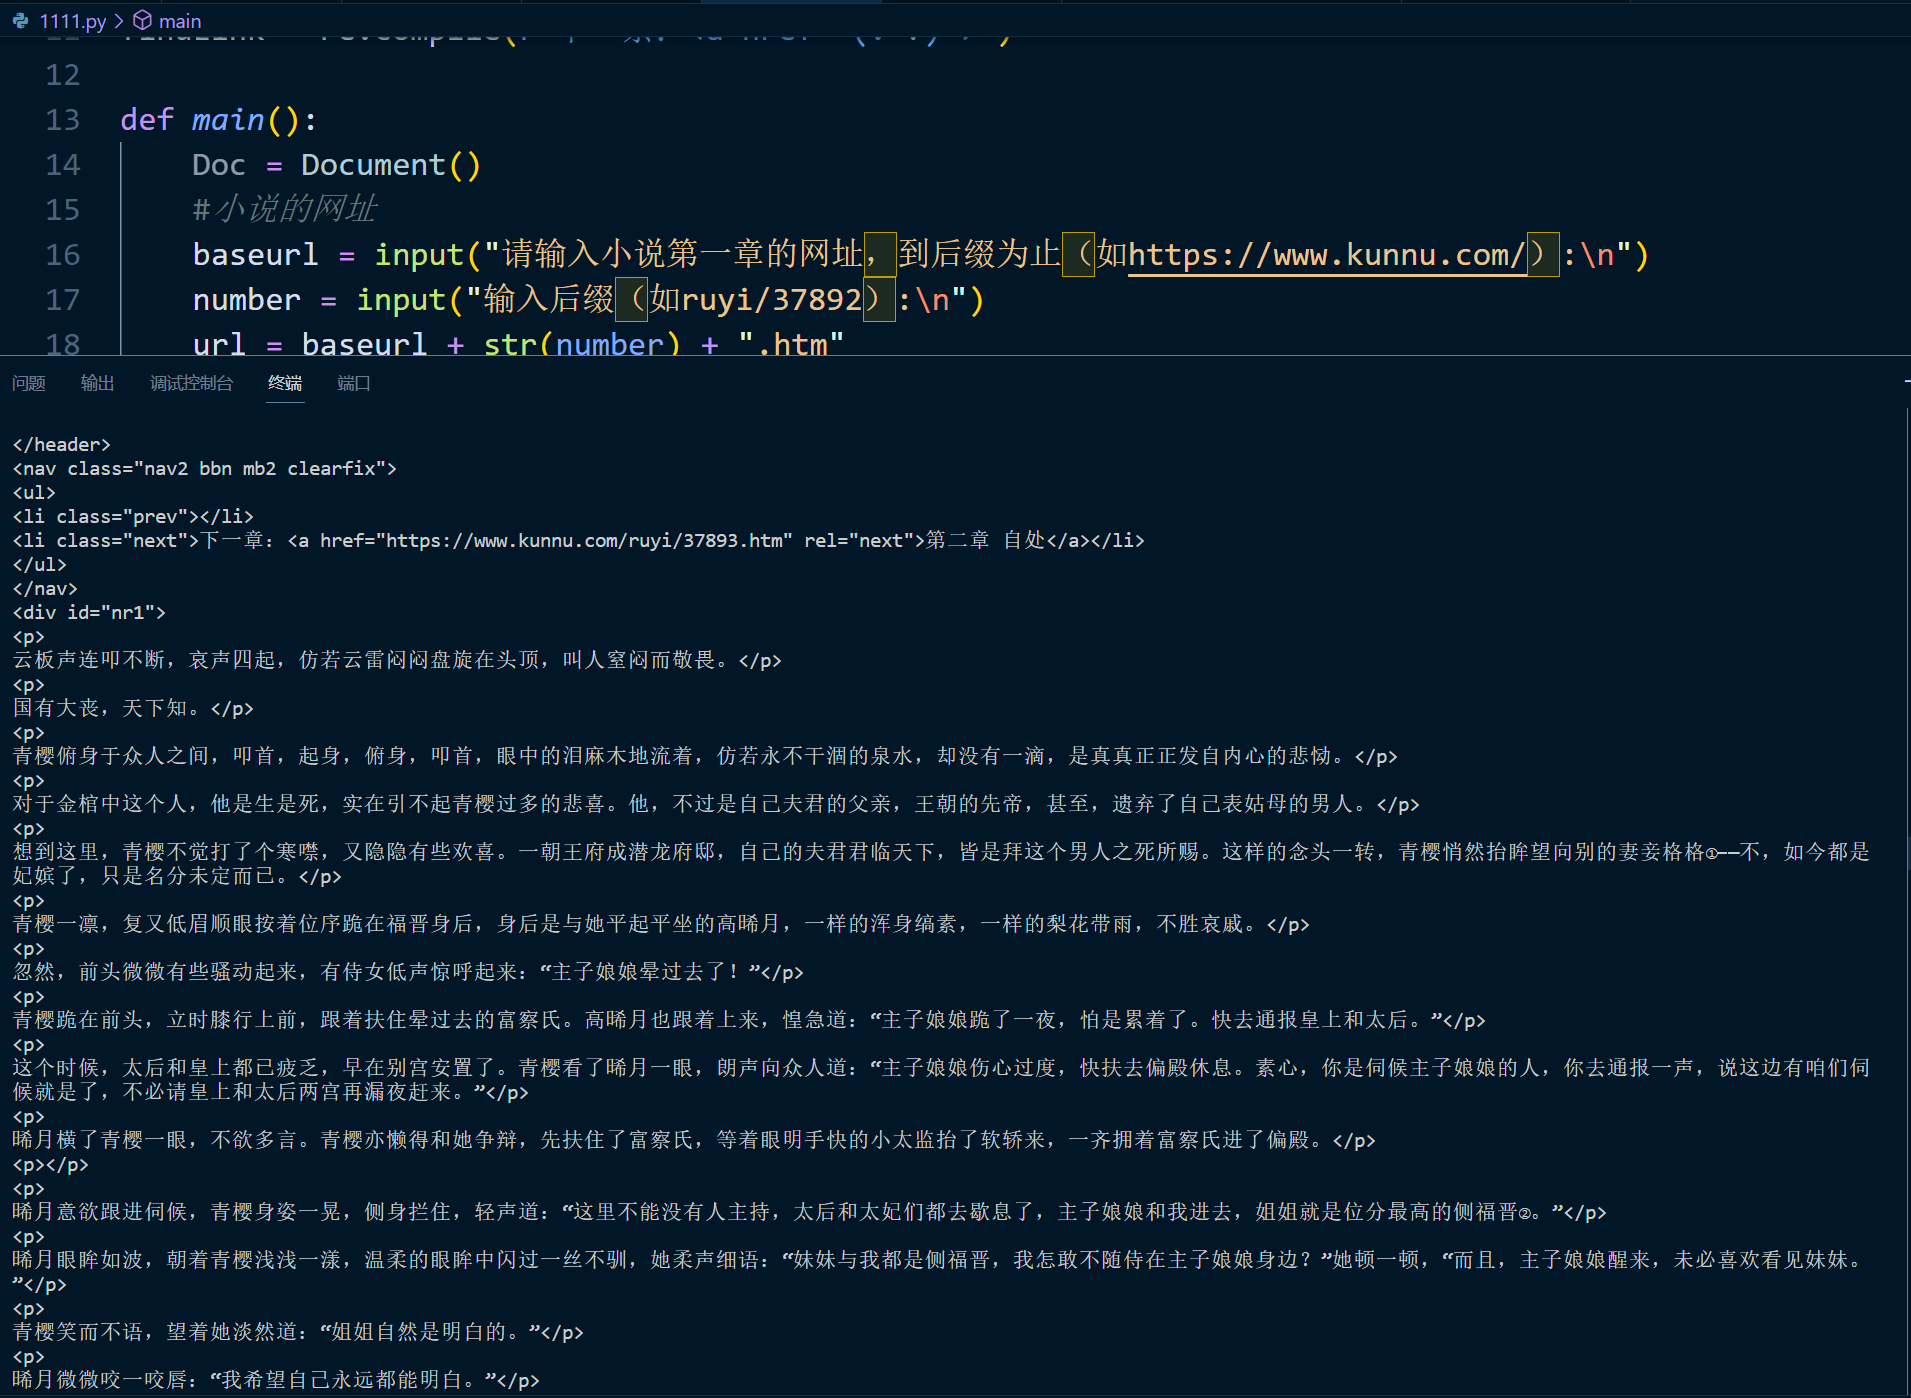Open the 调试控制台 tab
This screenshot has height=1398, width=1911.
pos(191,383)
